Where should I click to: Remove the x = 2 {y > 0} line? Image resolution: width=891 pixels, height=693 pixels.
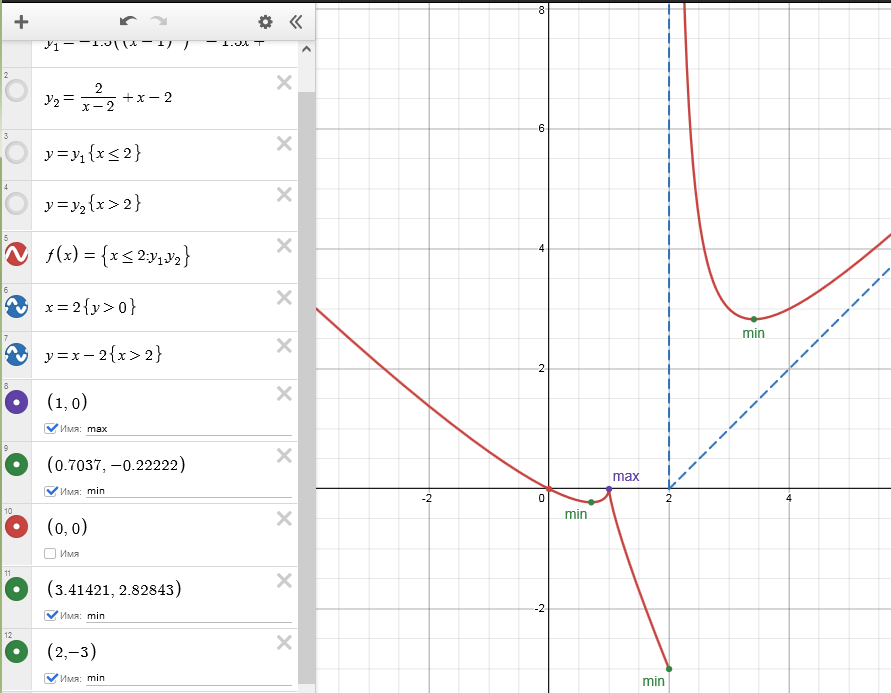coord(284,297)
